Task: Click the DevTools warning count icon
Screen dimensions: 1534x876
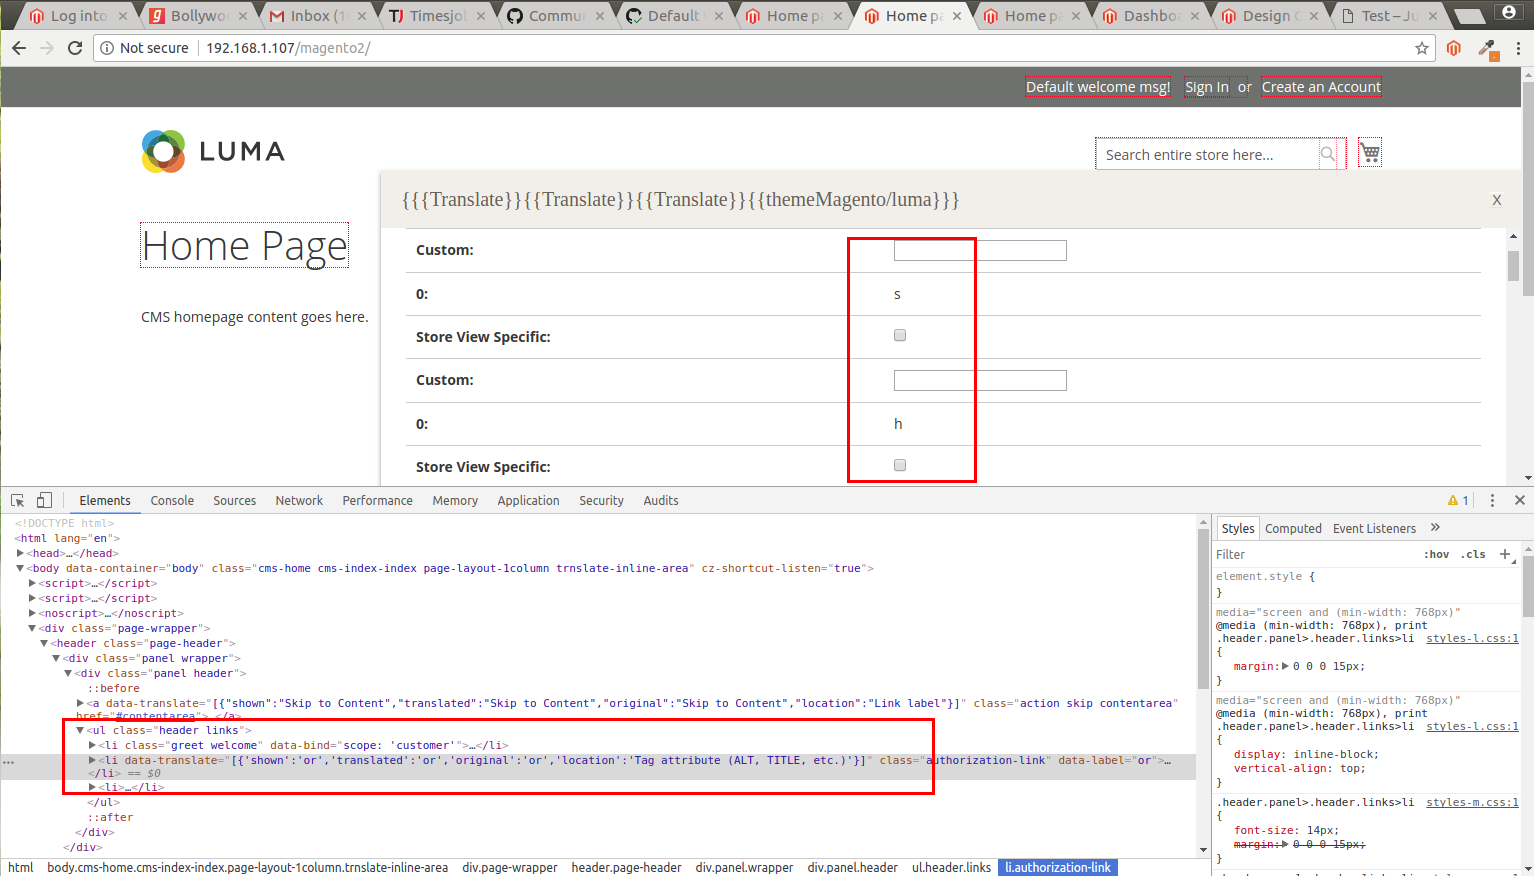Action: point(1458,500)
